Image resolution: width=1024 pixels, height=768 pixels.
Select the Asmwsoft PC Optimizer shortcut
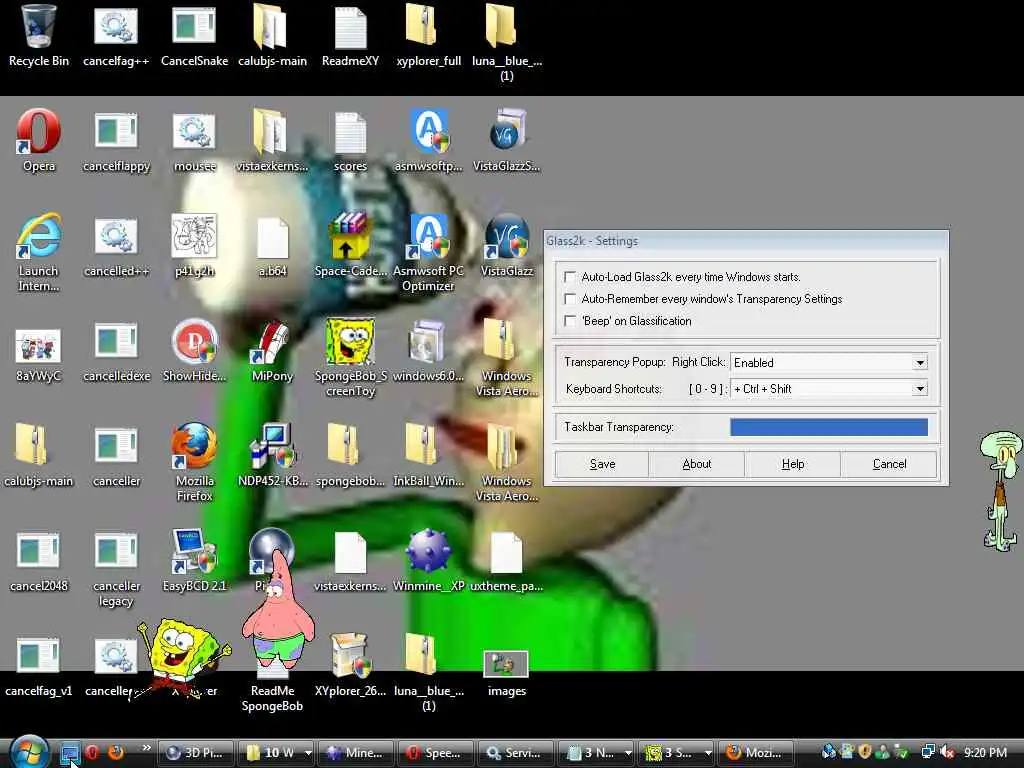428,252
